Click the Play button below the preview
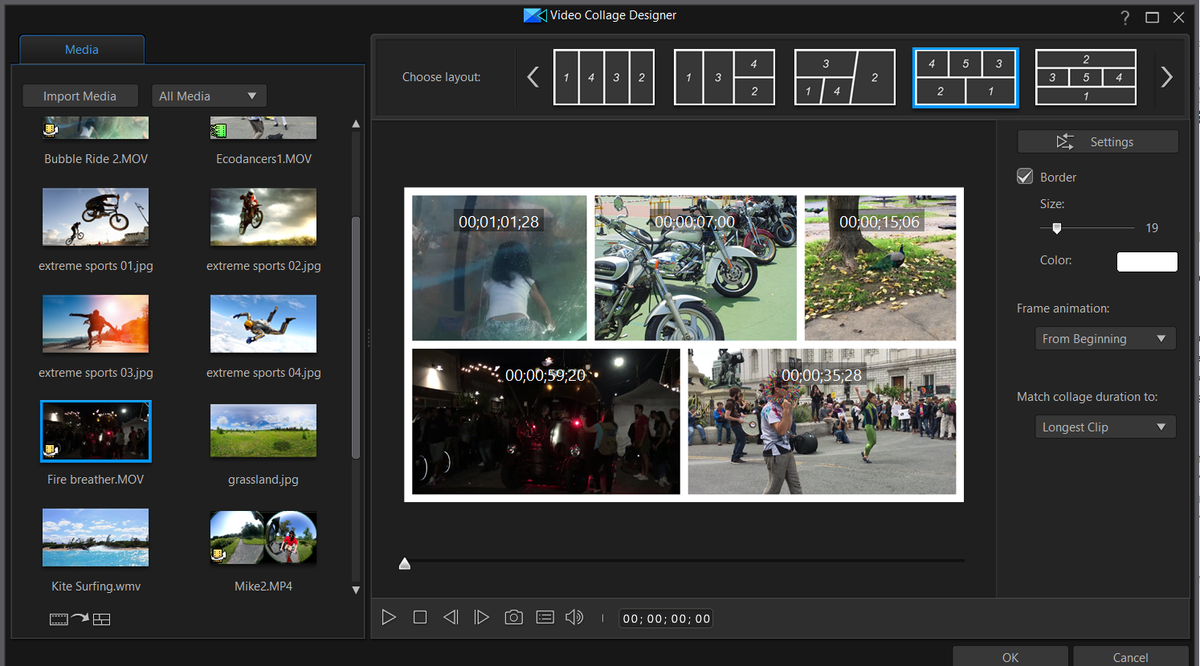Screen dimensions: 1200x666 point(389,617)
